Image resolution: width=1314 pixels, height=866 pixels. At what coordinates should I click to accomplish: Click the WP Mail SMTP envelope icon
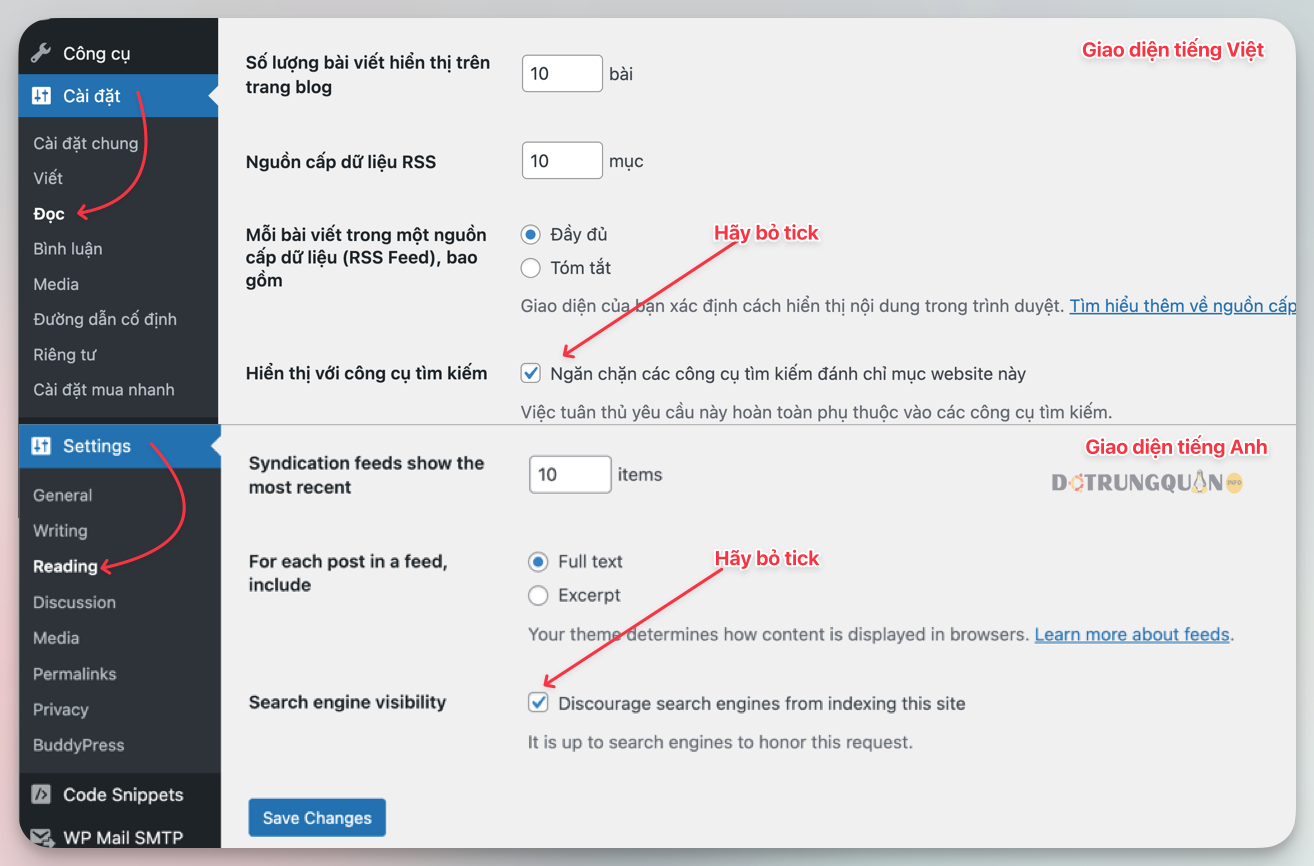41,837
